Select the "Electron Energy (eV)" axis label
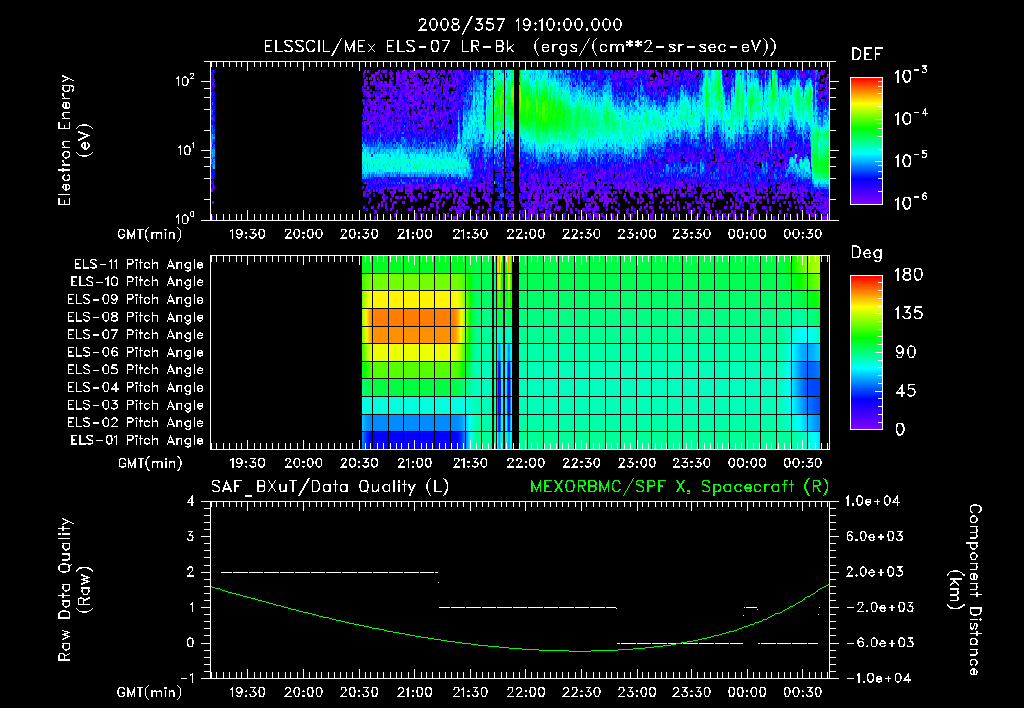Image resolution: width=1024 pixels, height=708 pixels. pos(74,140)
